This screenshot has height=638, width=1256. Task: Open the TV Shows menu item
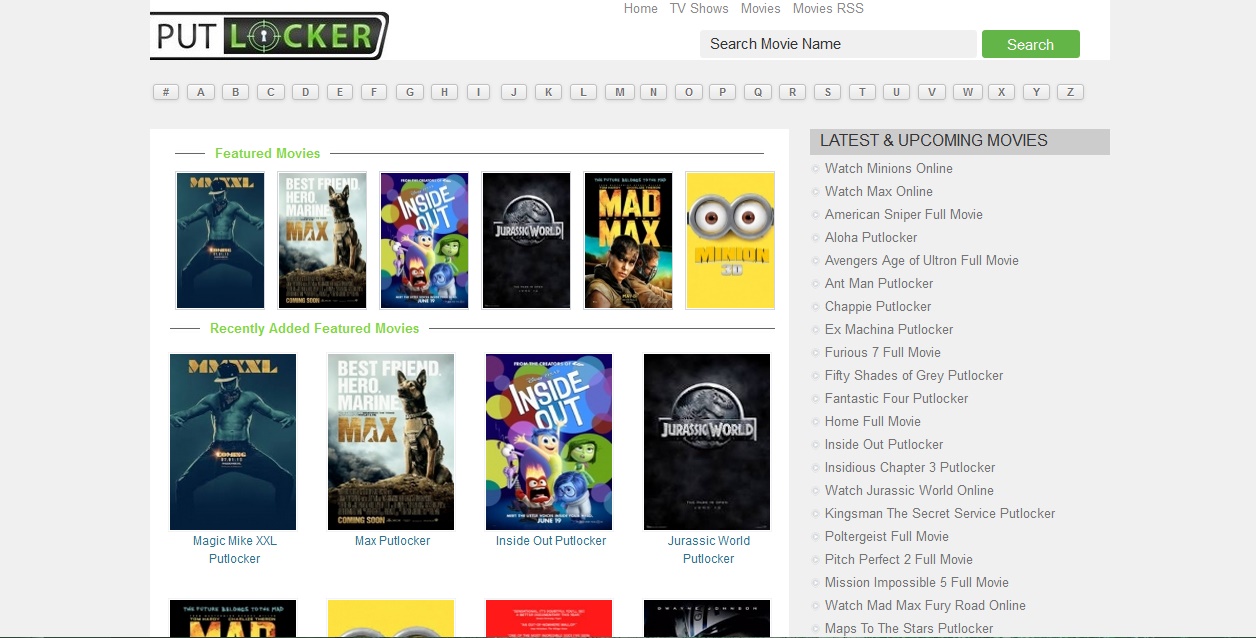click(699, 9)
